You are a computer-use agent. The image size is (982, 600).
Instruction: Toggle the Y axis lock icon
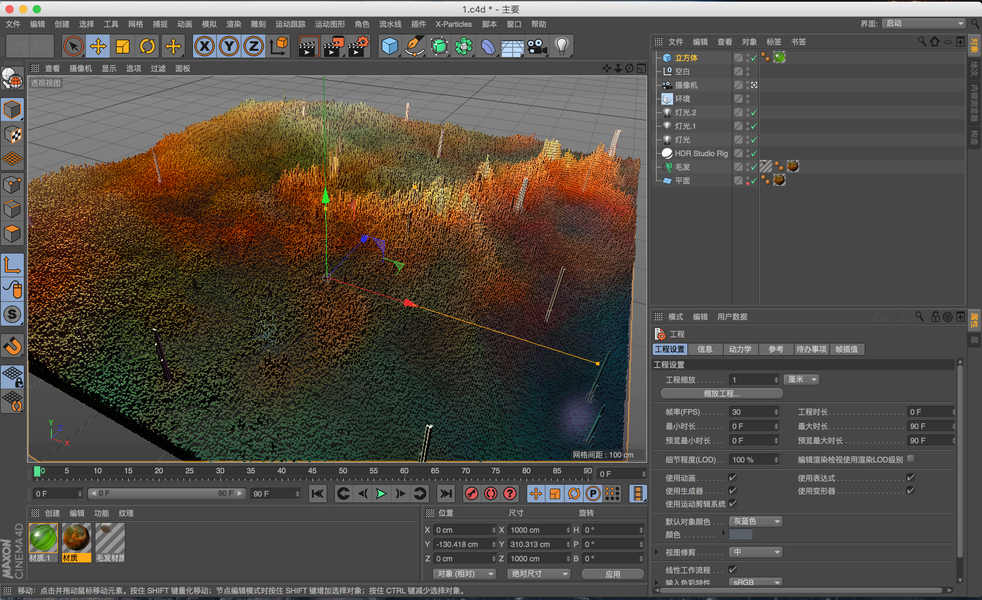(229, 46)
